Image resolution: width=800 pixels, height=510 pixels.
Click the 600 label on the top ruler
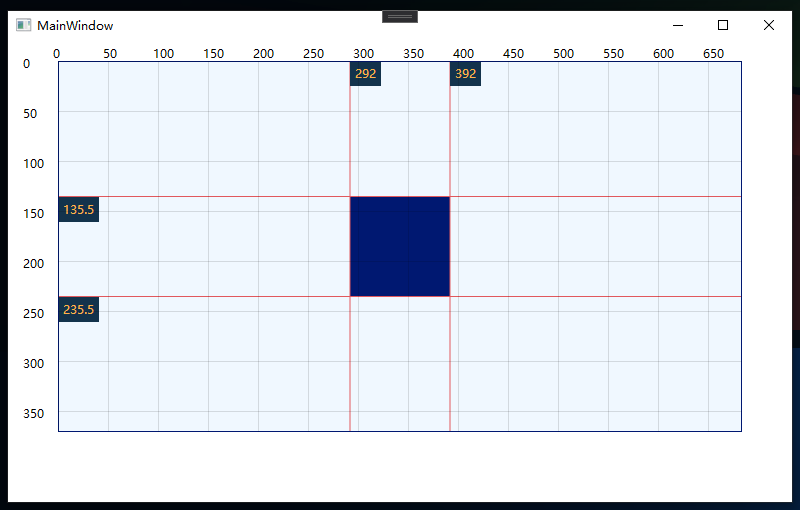(663, 54)
